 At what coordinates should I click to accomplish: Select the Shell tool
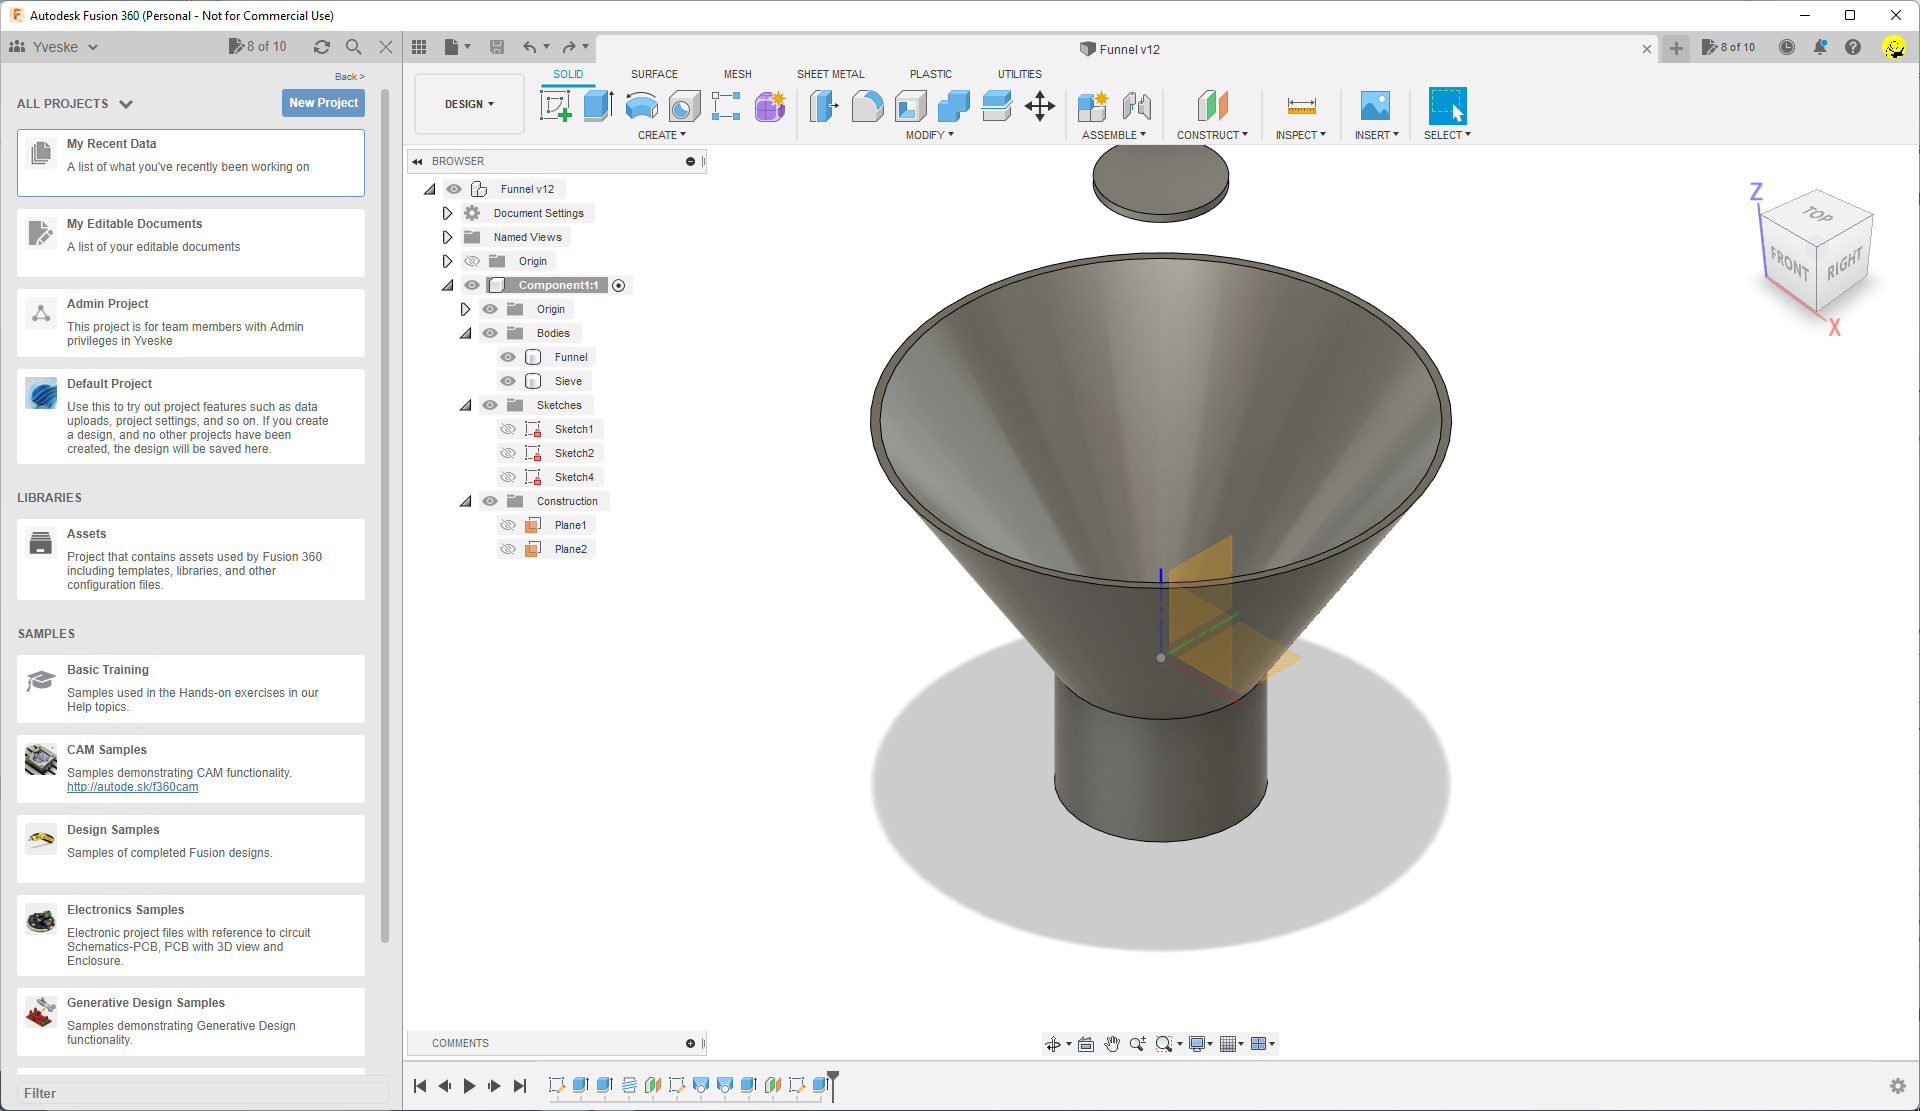click(910, 106)
